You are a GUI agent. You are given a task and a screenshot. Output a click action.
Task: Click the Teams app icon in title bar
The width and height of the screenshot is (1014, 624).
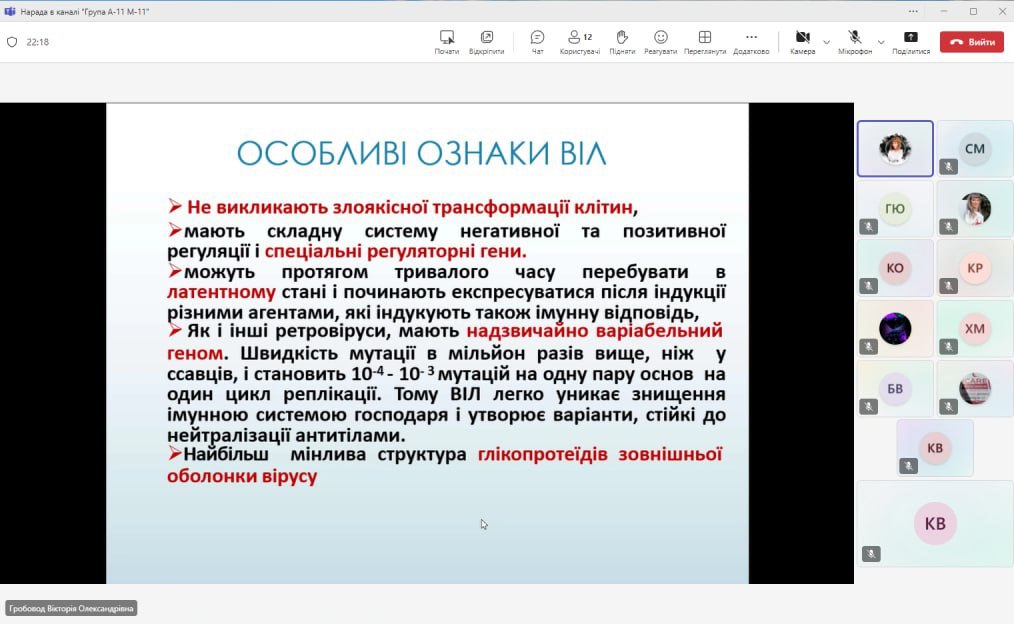[x=10, y=11]
